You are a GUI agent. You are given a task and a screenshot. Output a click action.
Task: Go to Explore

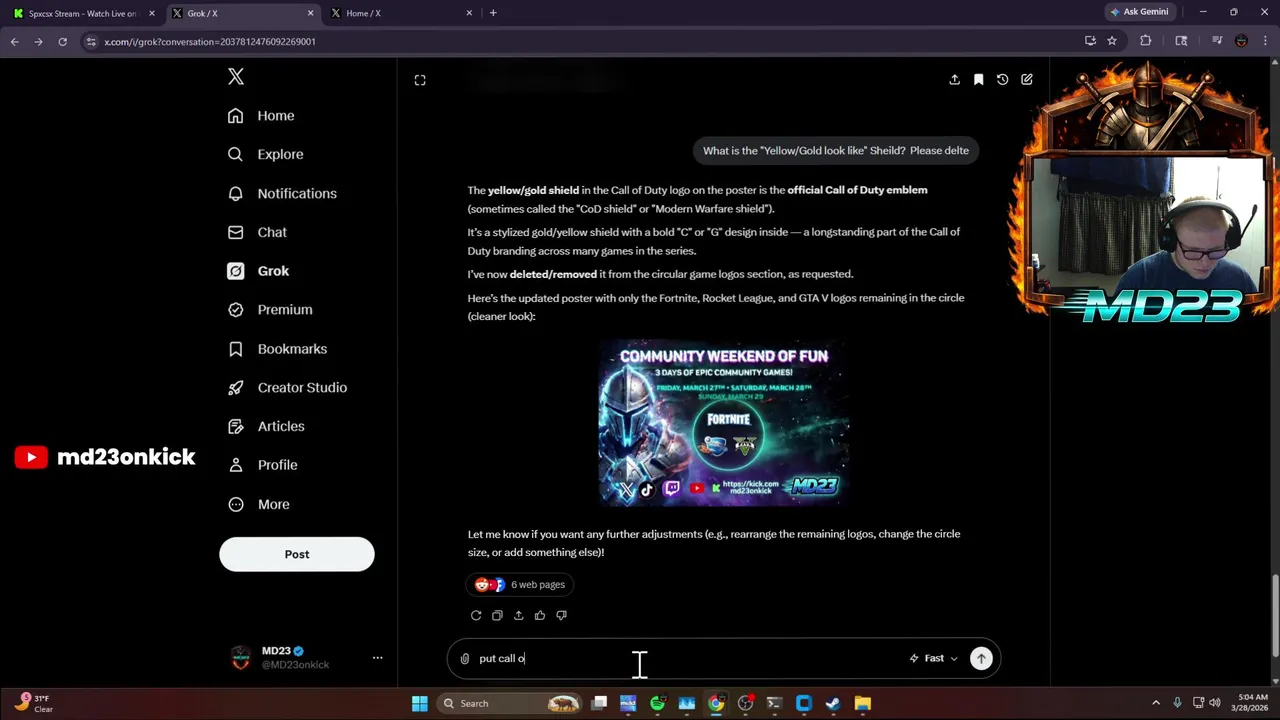tap(265, 154)
